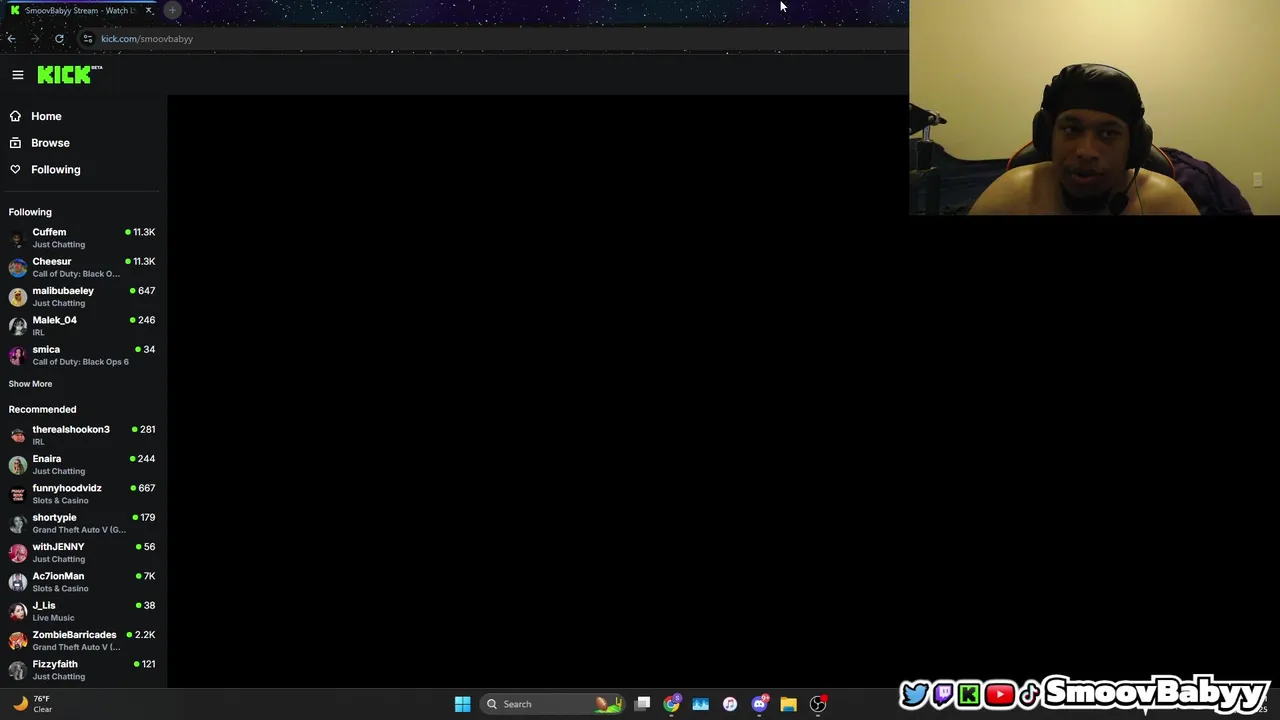Click Cheesur's avatar
The height and width of the screenshot is (720, 1280).
[x=18, y=267]
